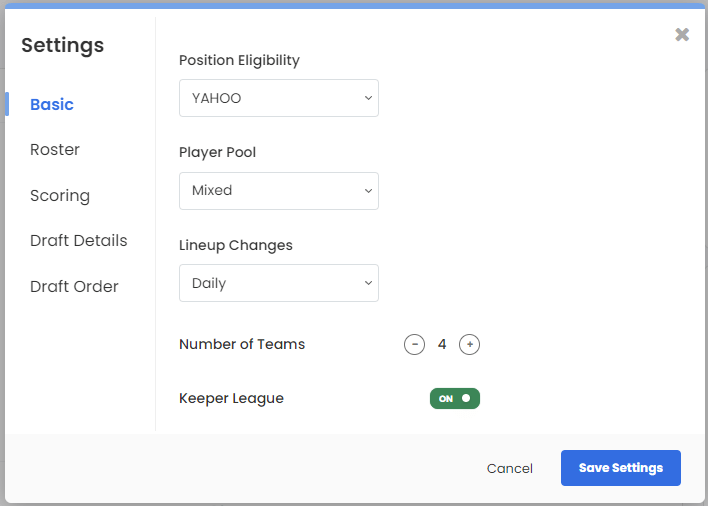Click the Position Eligibility label
This screenshot has width=708, height=506.
pos(239,60)
